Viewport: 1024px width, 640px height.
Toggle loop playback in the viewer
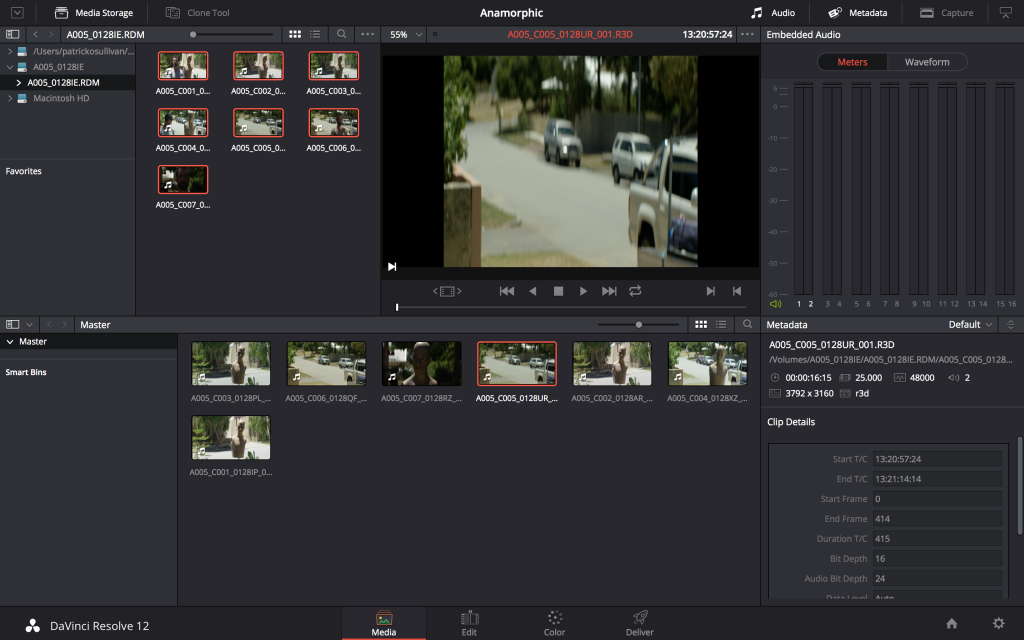pyautogui.click(x=635, y=291)
